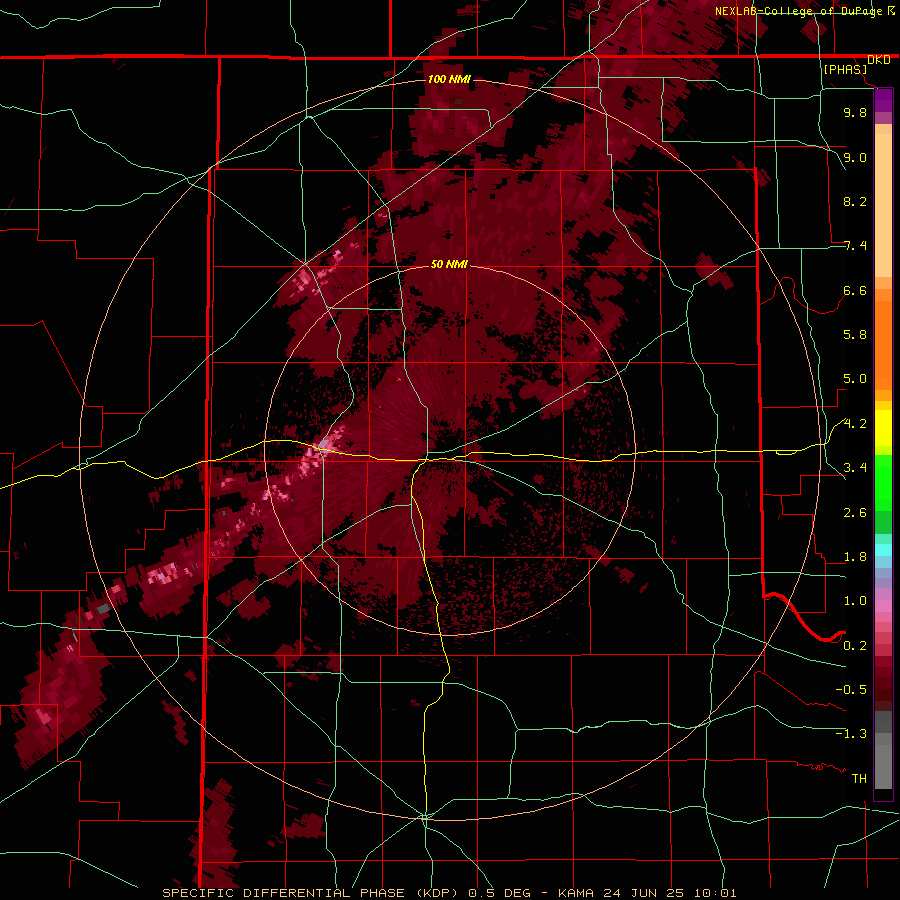The width and height of the screenshot is (900, 900).
Task: Click the 0.2 value on color scale
Action: coord(855,646)
